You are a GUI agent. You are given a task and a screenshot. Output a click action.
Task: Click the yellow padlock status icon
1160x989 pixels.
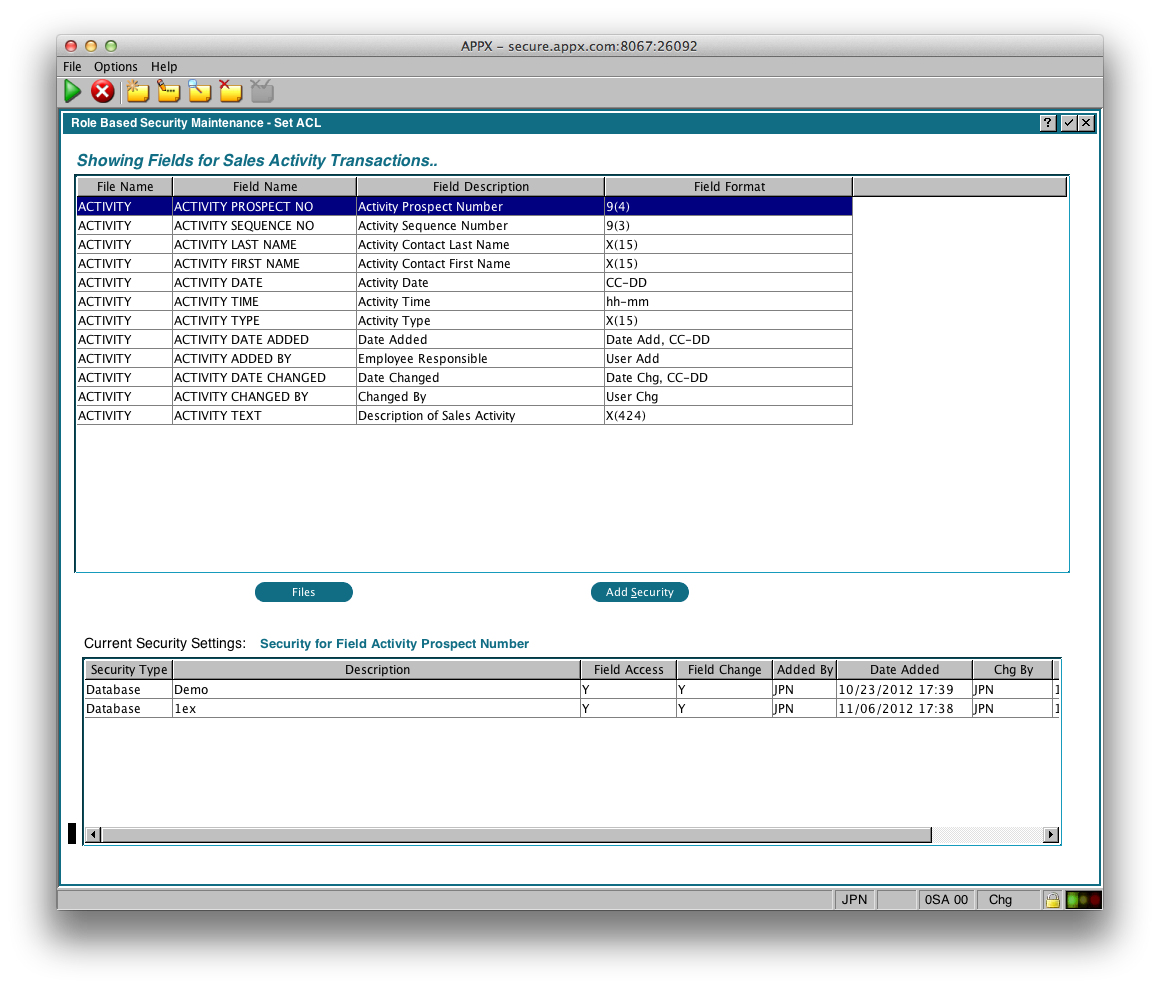tap(1052, 900)
